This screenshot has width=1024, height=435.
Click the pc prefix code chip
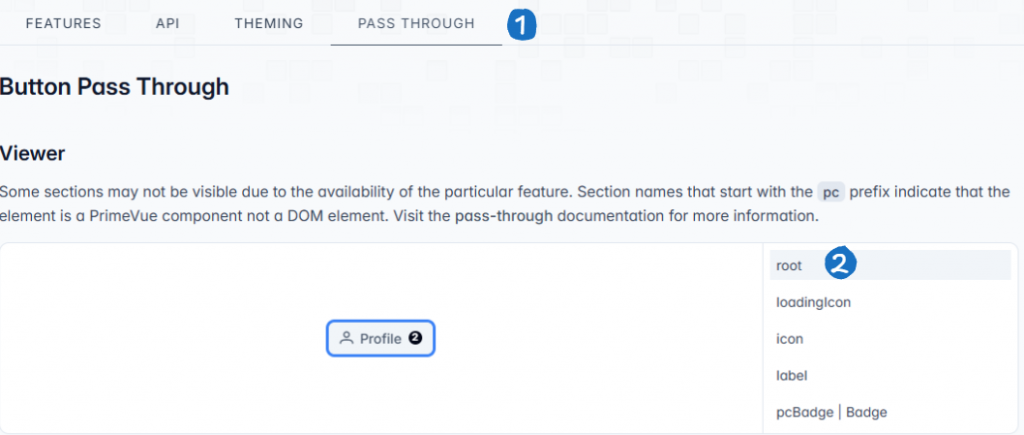tap(831, 191)
